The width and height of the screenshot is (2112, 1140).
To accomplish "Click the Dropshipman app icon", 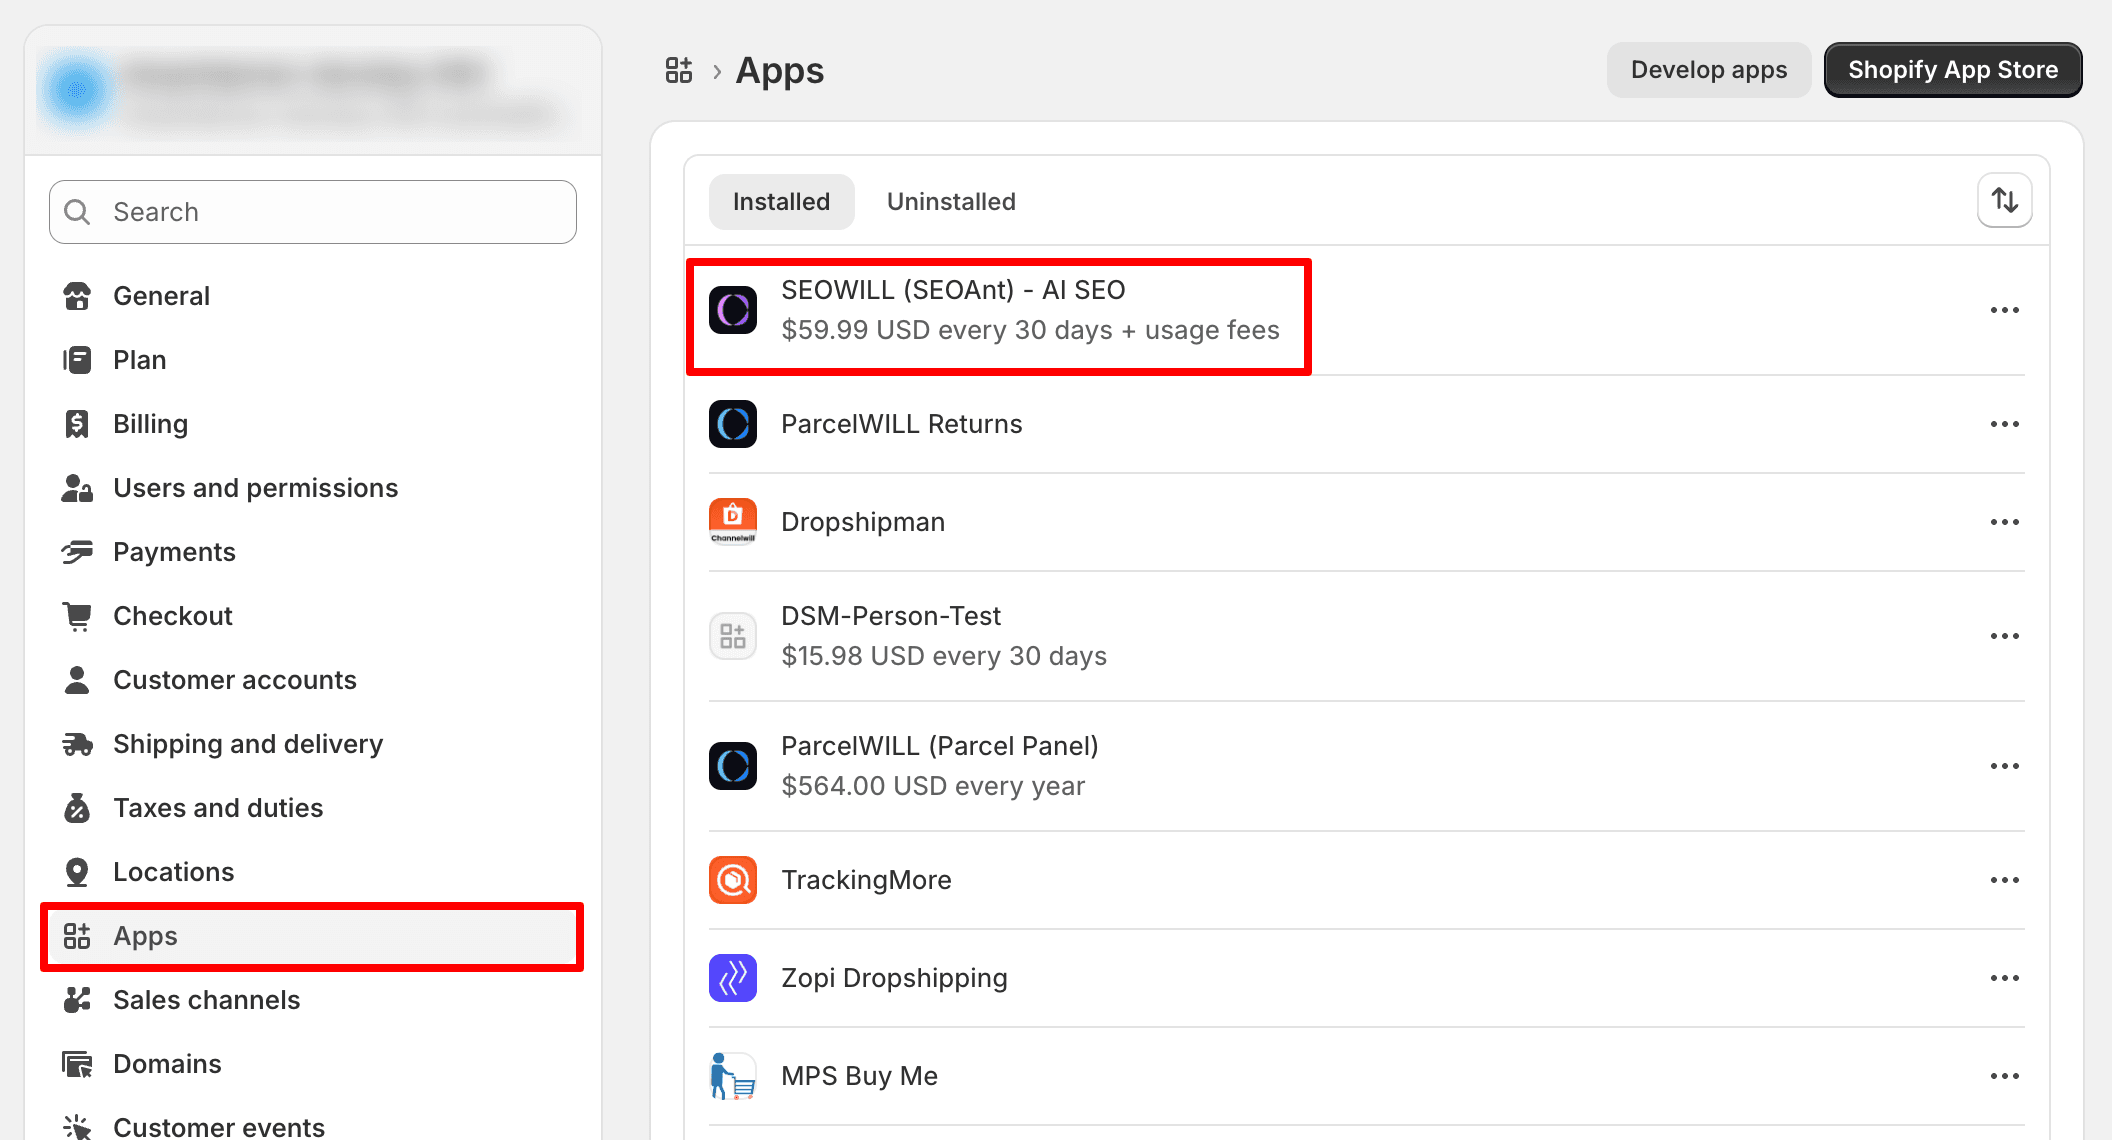I will pos(733,522).
